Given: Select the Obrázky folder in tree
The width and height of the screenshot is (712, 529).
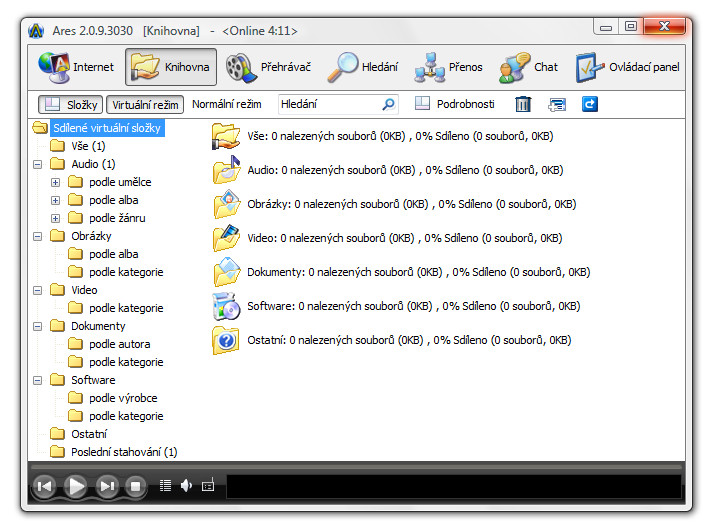Looking at the screenshot, I should 91,236.
